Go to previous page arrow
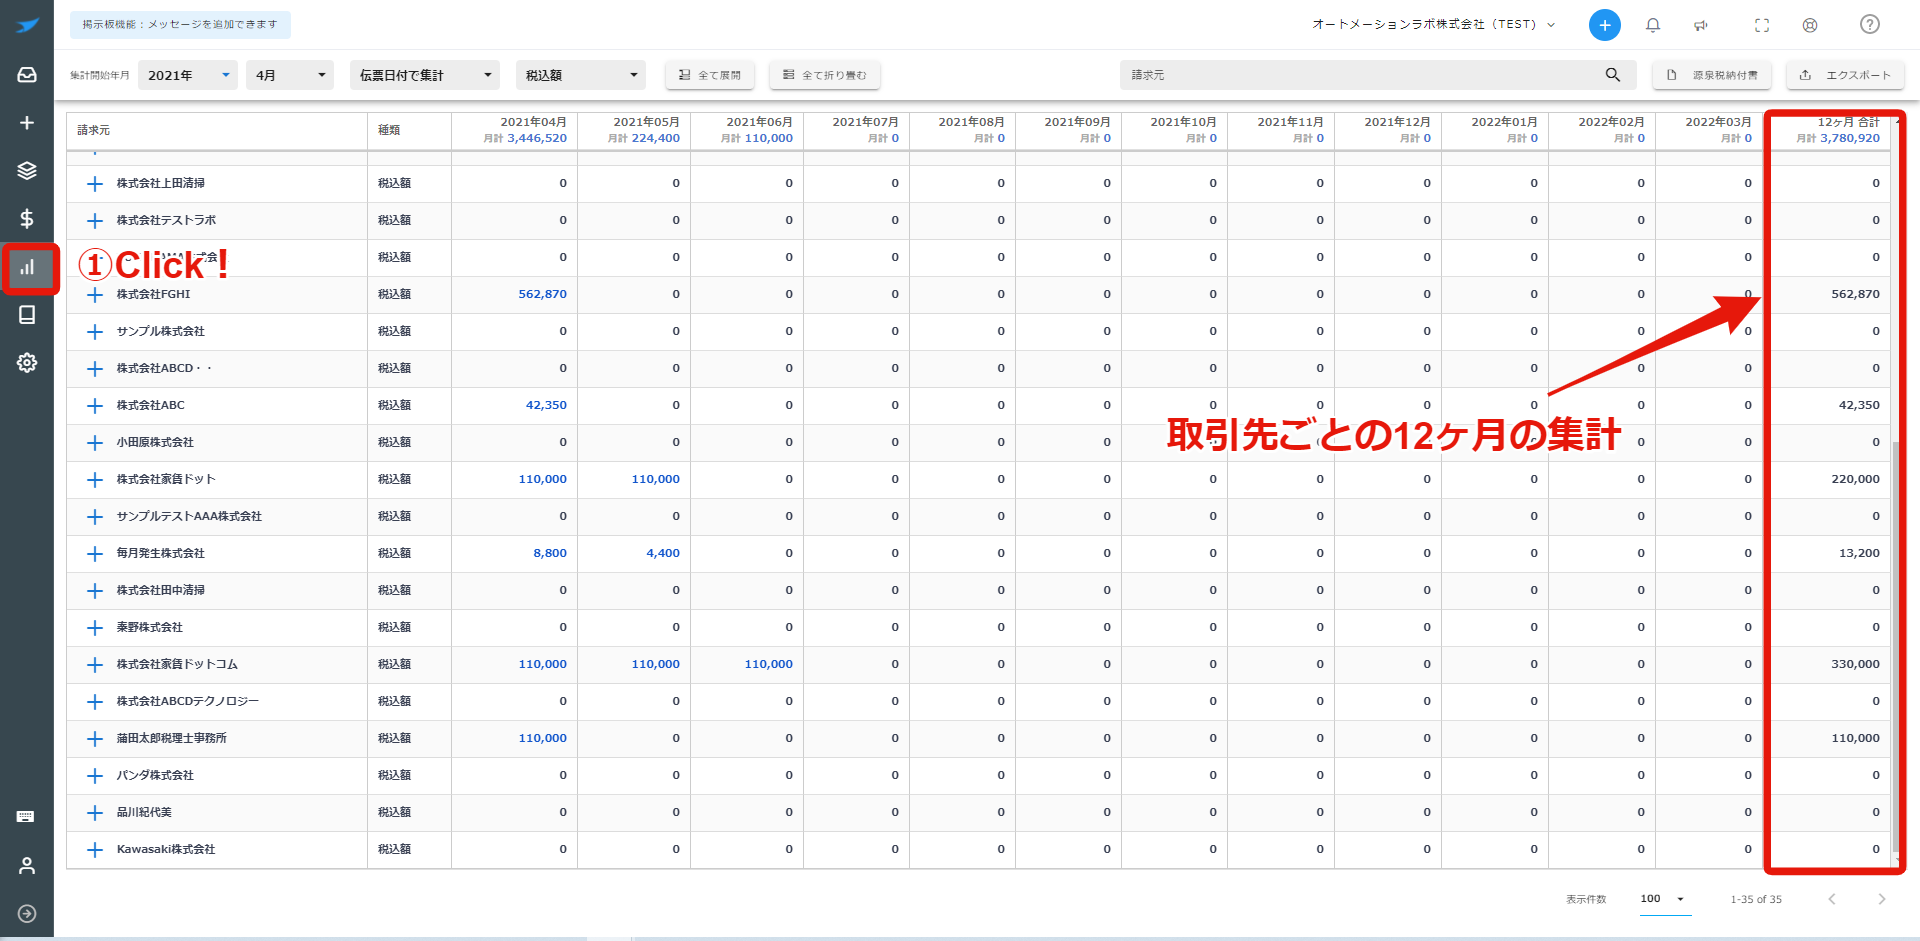The image size is (1920, 941). [x=1832, y=899]
